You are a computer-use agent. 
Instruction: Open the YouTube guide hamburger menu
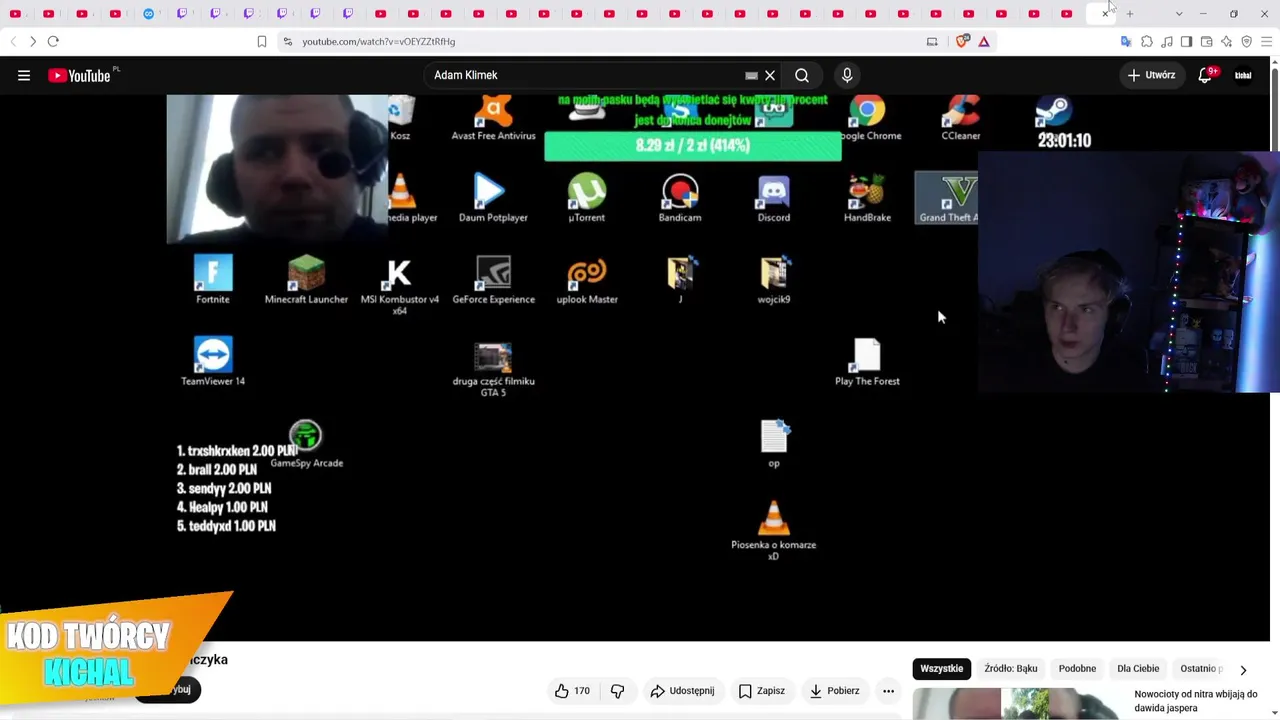click(24, 75)
